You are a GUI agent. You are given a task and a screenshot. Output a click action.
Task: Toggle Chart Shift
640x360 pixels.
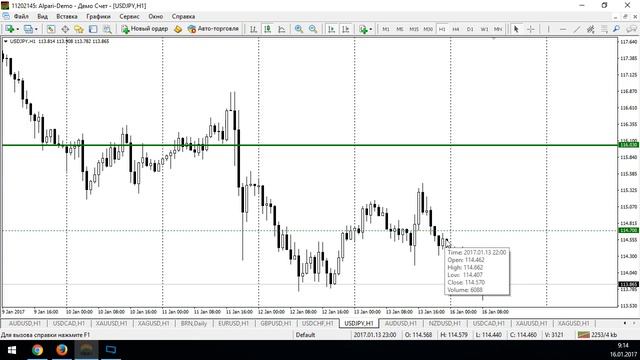(x=345, y=29)
